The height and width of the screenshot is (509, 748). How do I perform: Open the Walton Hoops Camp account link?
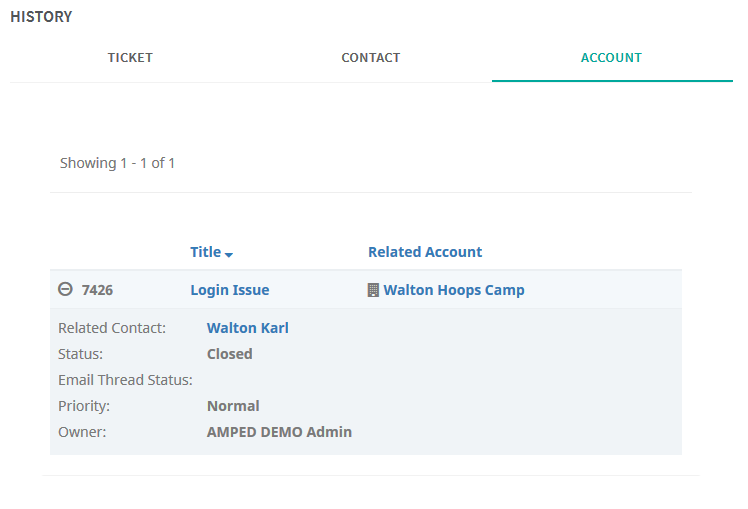454,290
